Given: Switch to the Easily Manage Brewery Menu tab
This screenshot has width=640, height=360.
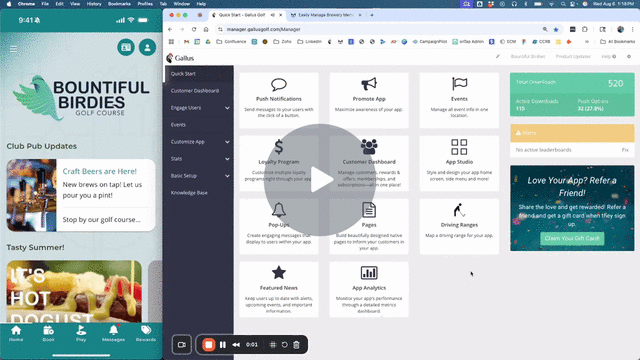Looking at the screenshot, I should [325, 15].
